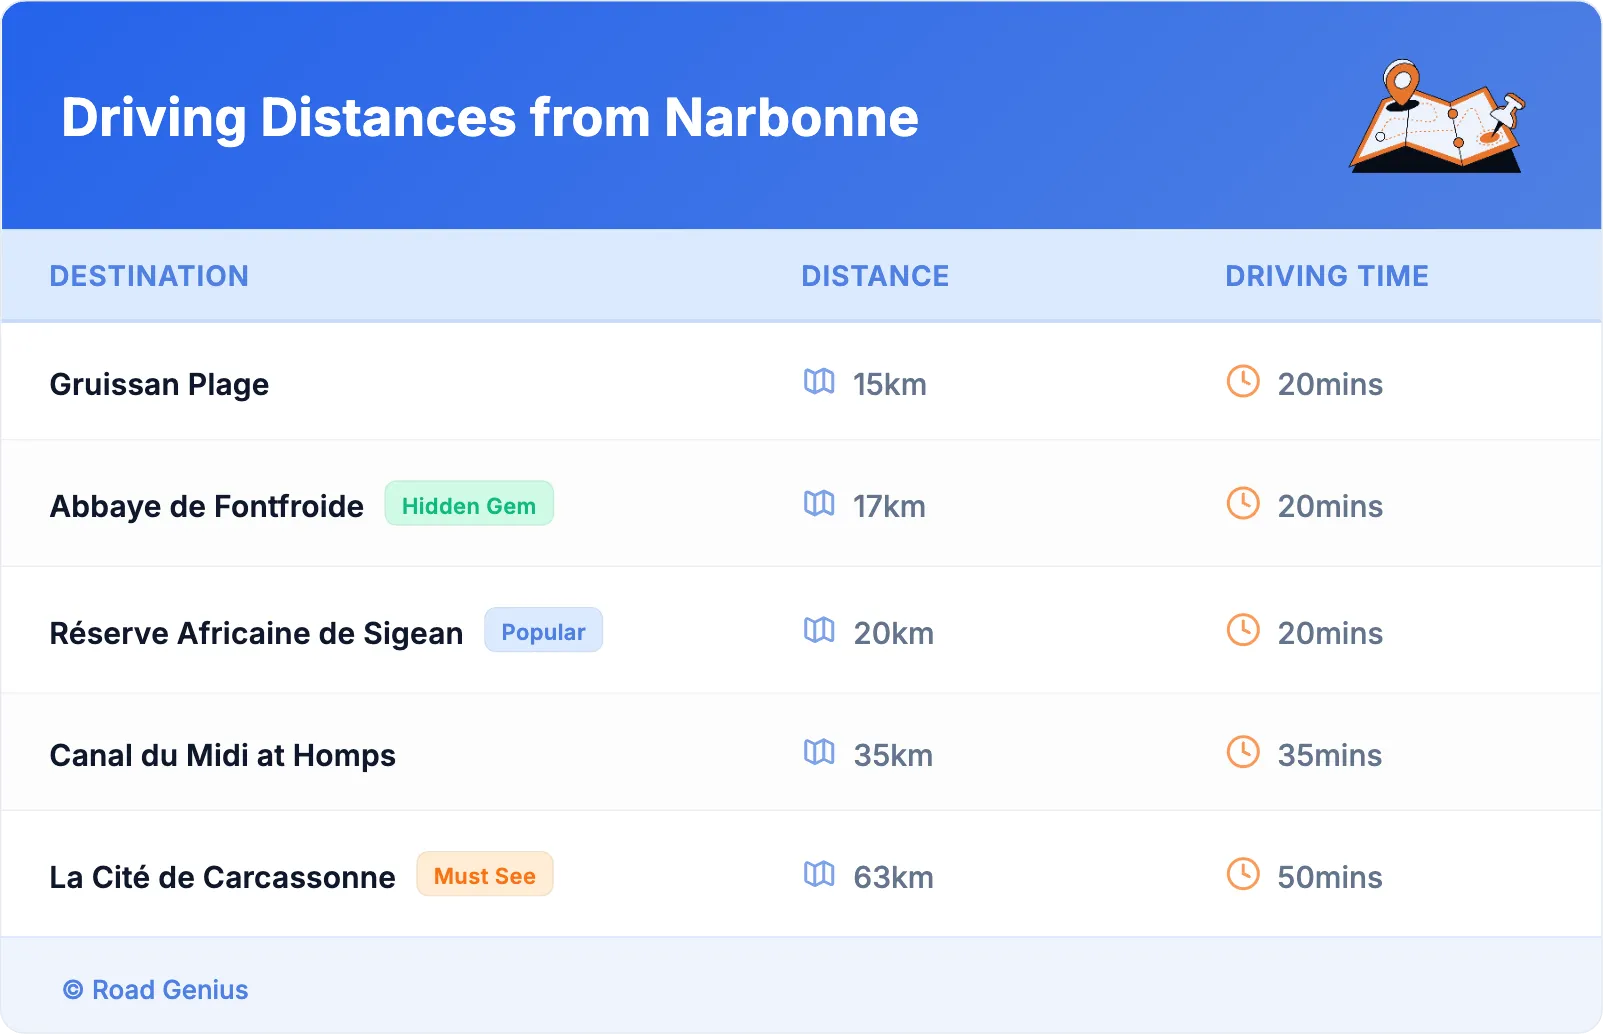The image size is (1604, 1034).
Task: Select the Abbaye de Fontfroide destination
Action: pos(207,507)
